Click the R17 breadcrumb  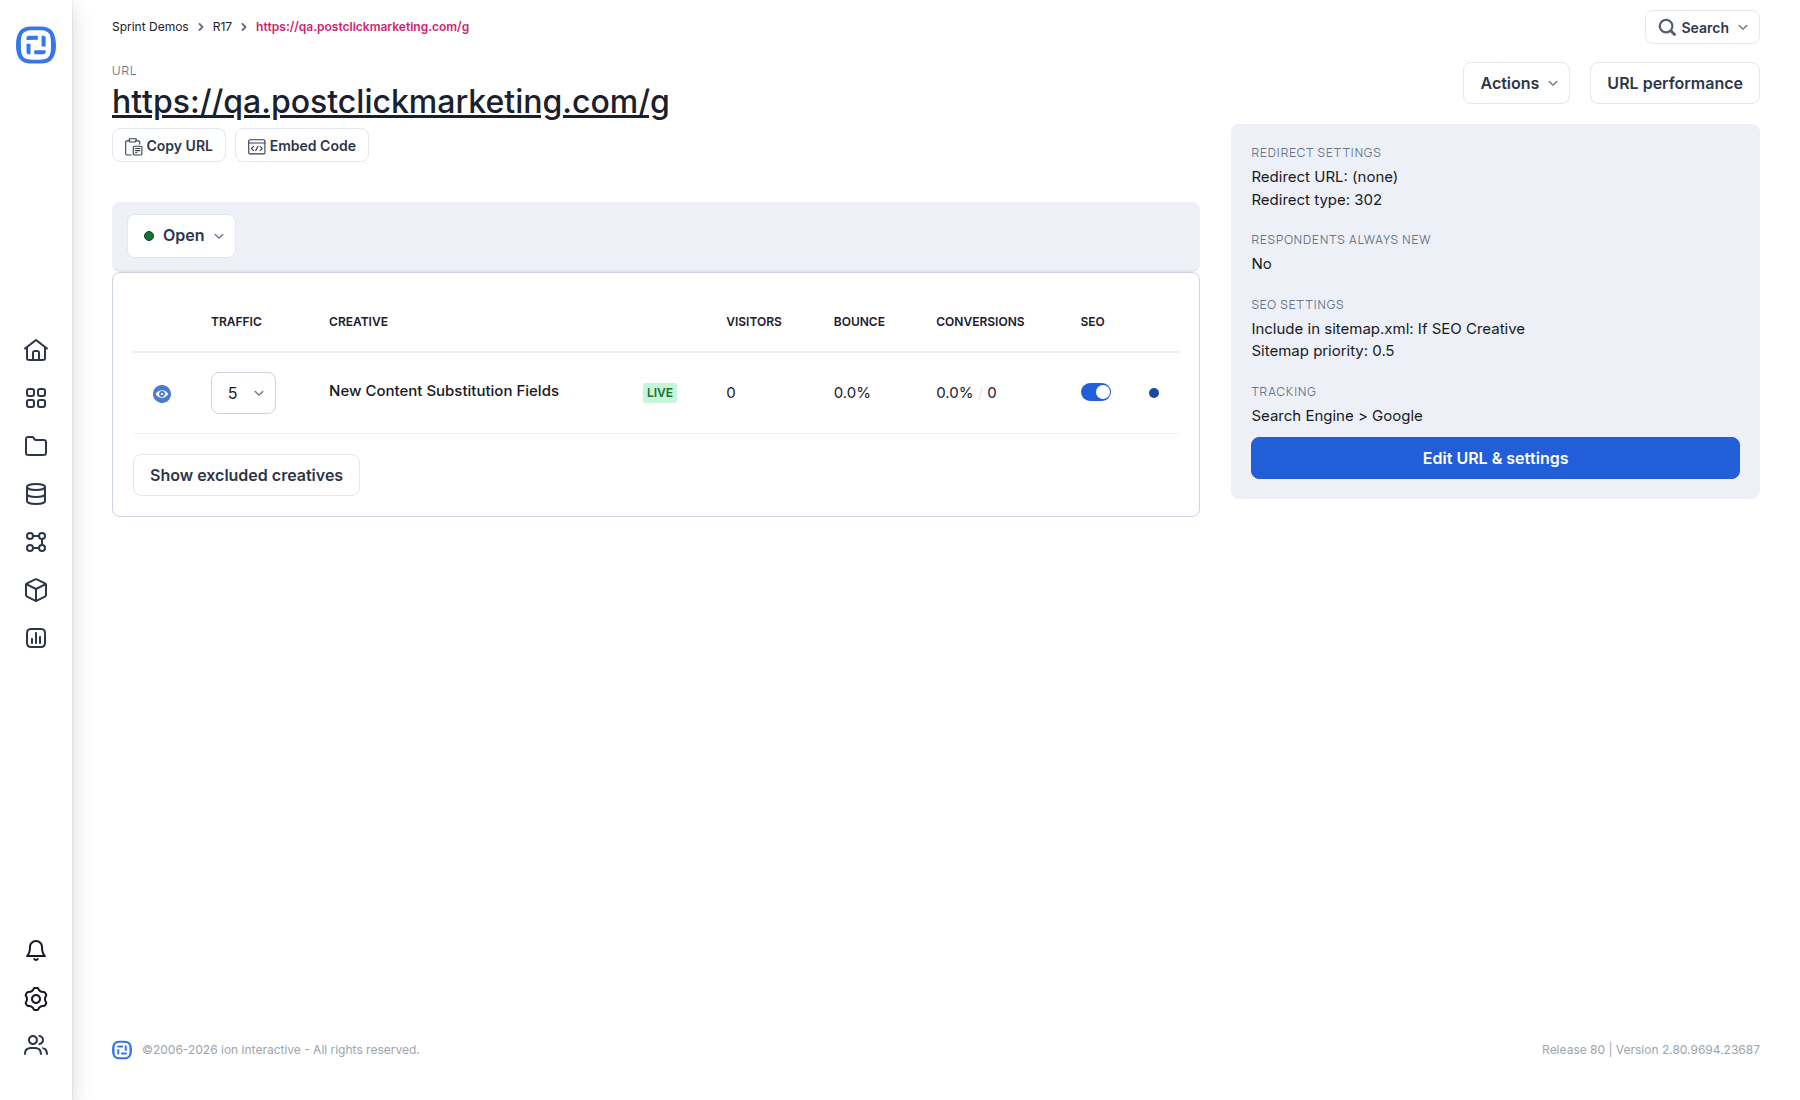tap(222, 27)
